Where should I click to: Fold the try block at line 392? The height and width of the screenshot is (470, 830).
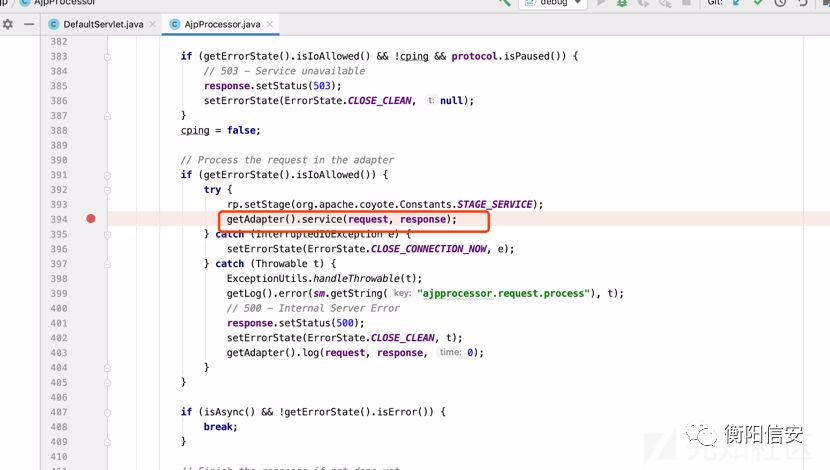[107, 190]
